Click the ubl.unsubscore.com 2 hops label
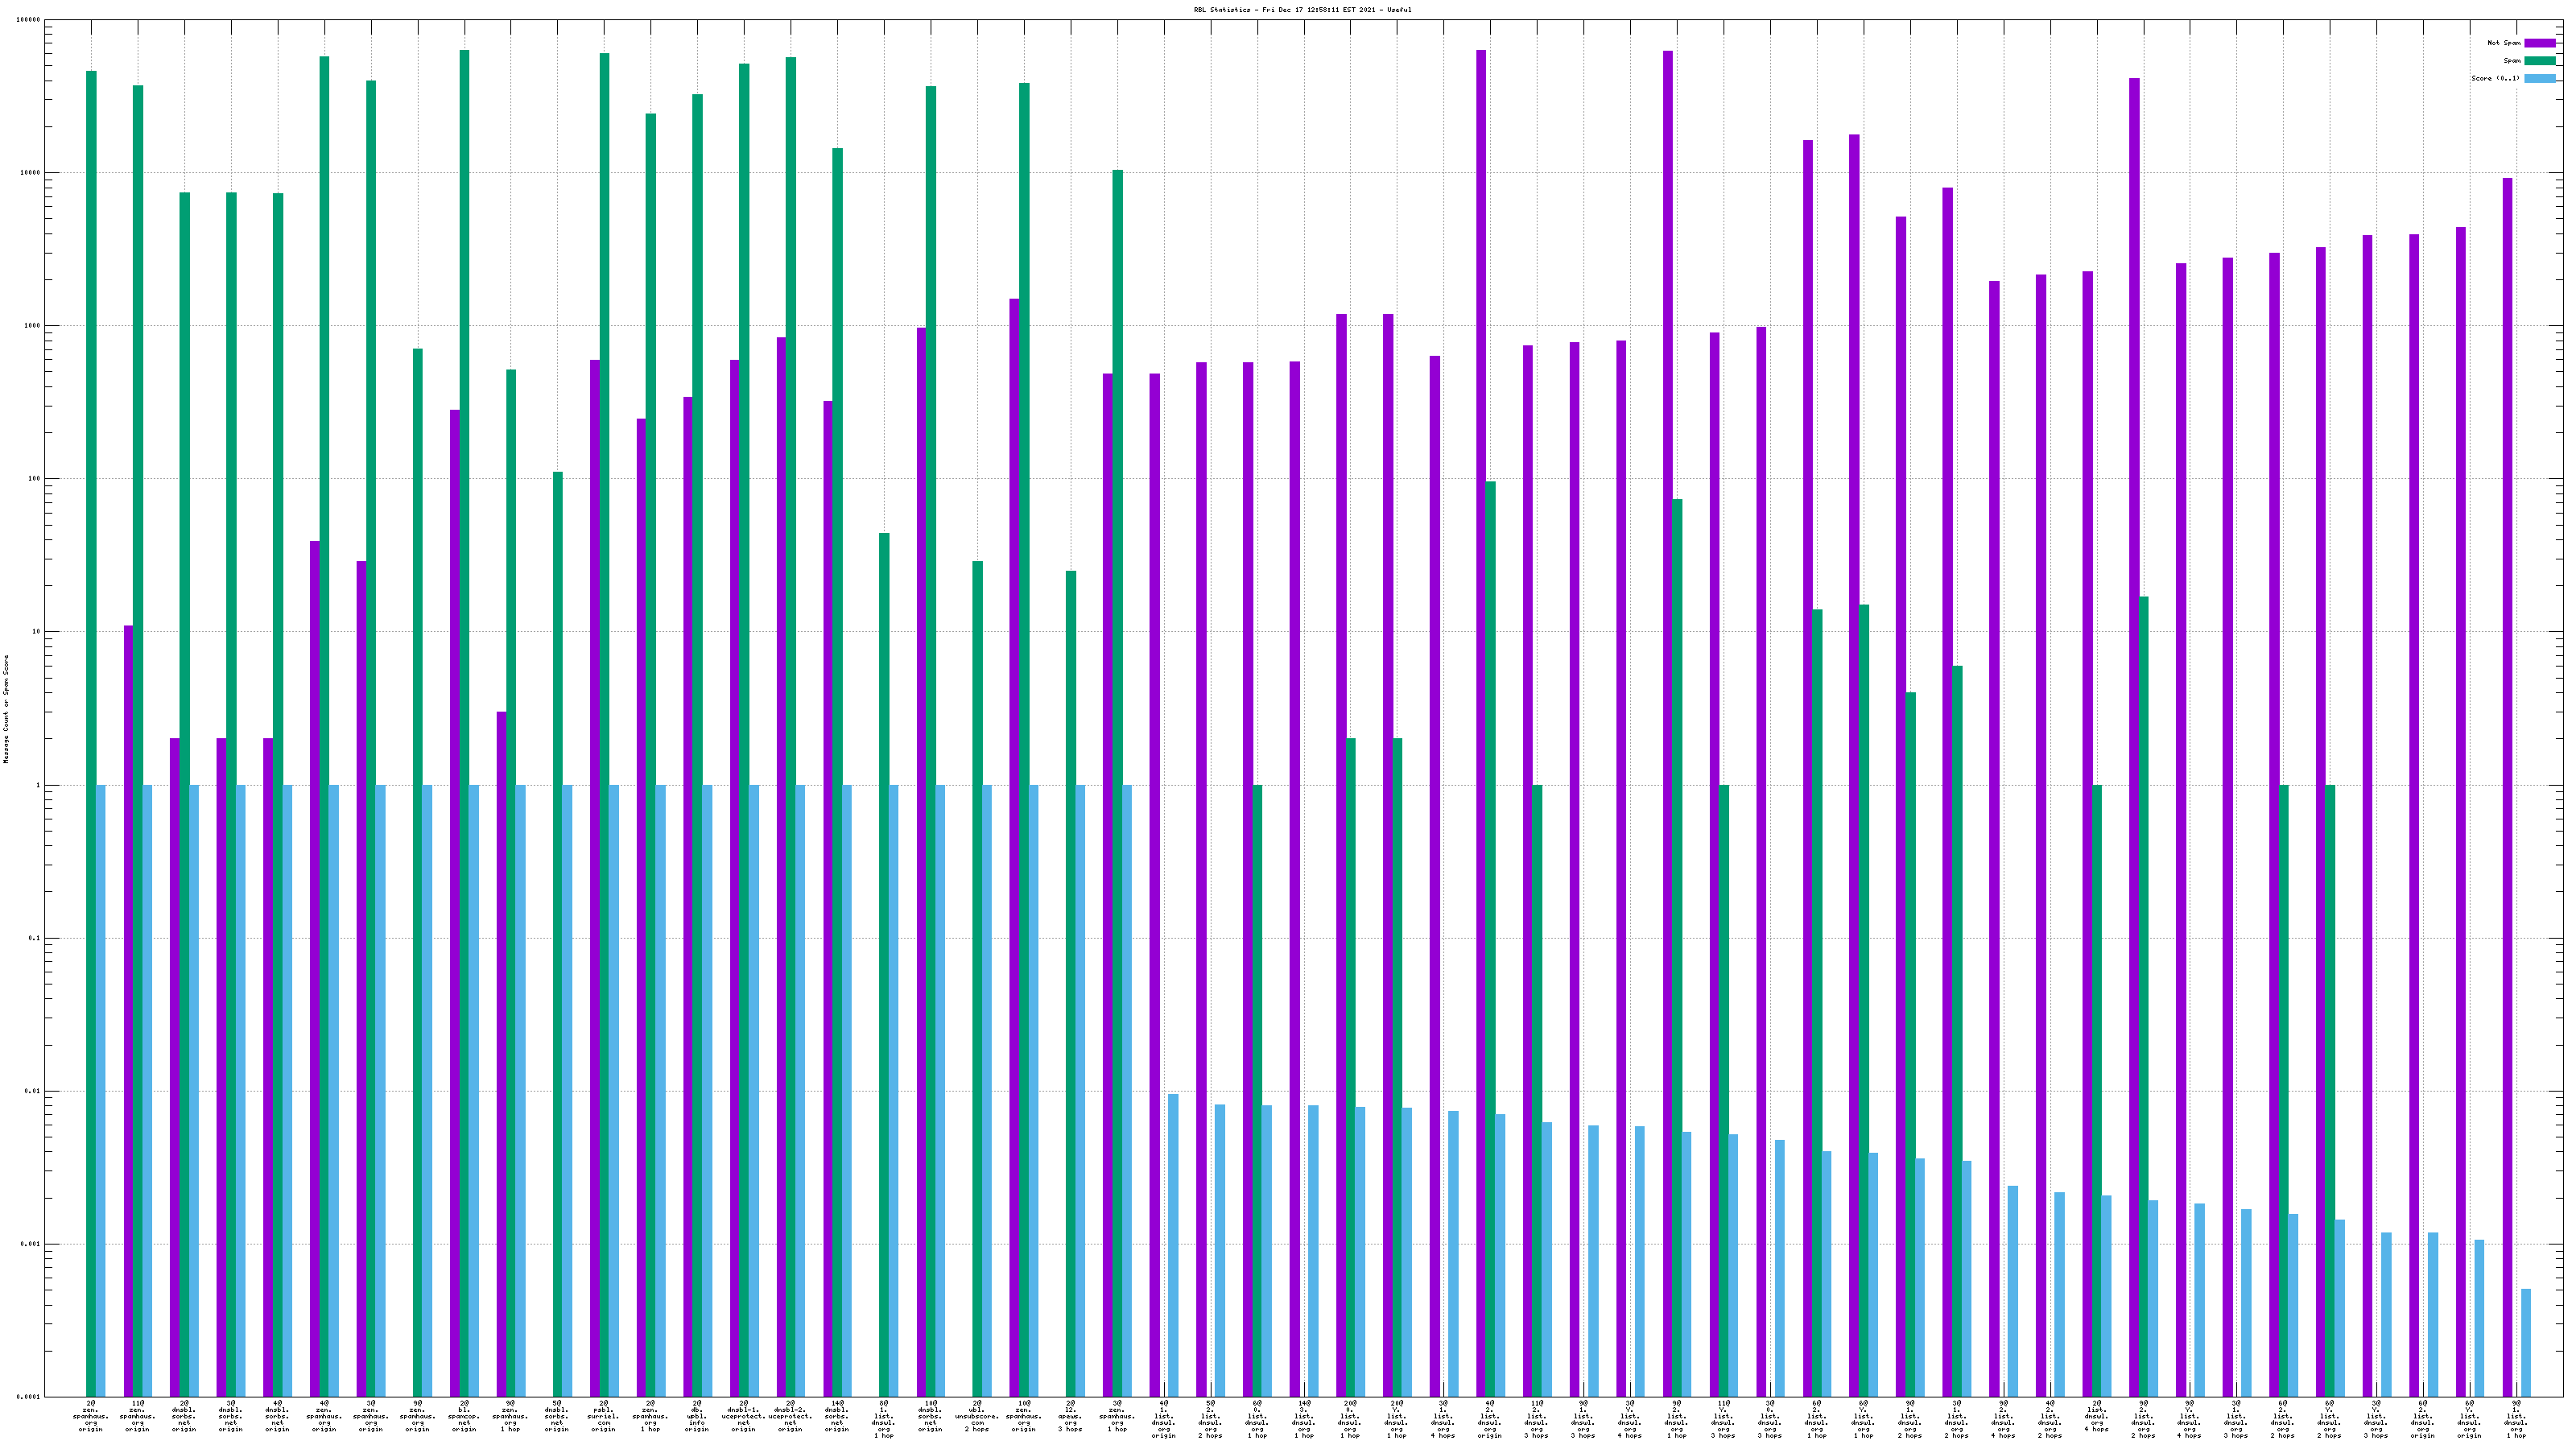 click(x=977, y=1416)
